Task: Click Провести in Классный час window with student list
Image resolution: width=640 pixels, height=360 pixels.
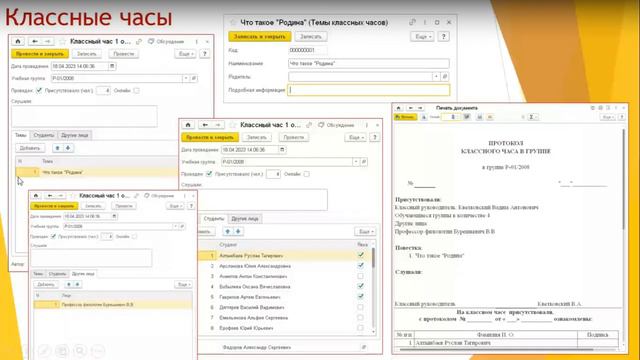Action: 294,138
